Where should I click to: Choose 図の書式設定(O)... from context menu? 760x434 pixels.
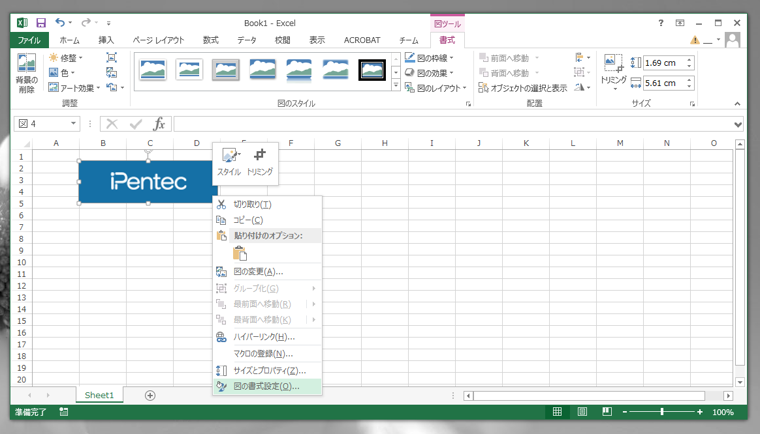click(267, 386)
